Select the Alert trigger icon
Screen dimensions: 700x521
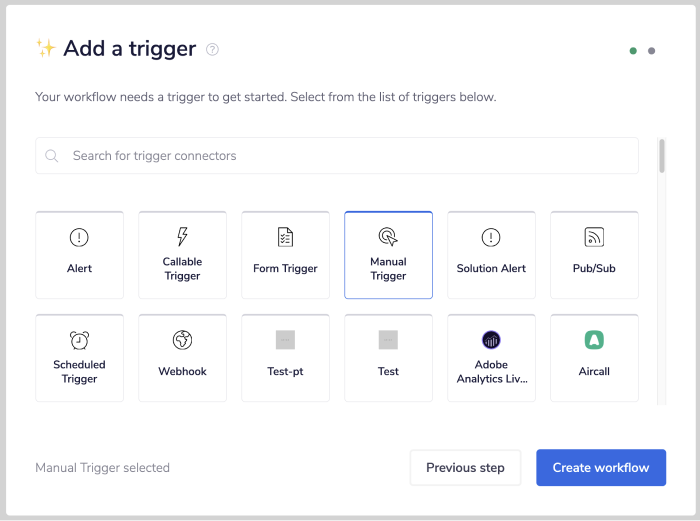(79, 237)
